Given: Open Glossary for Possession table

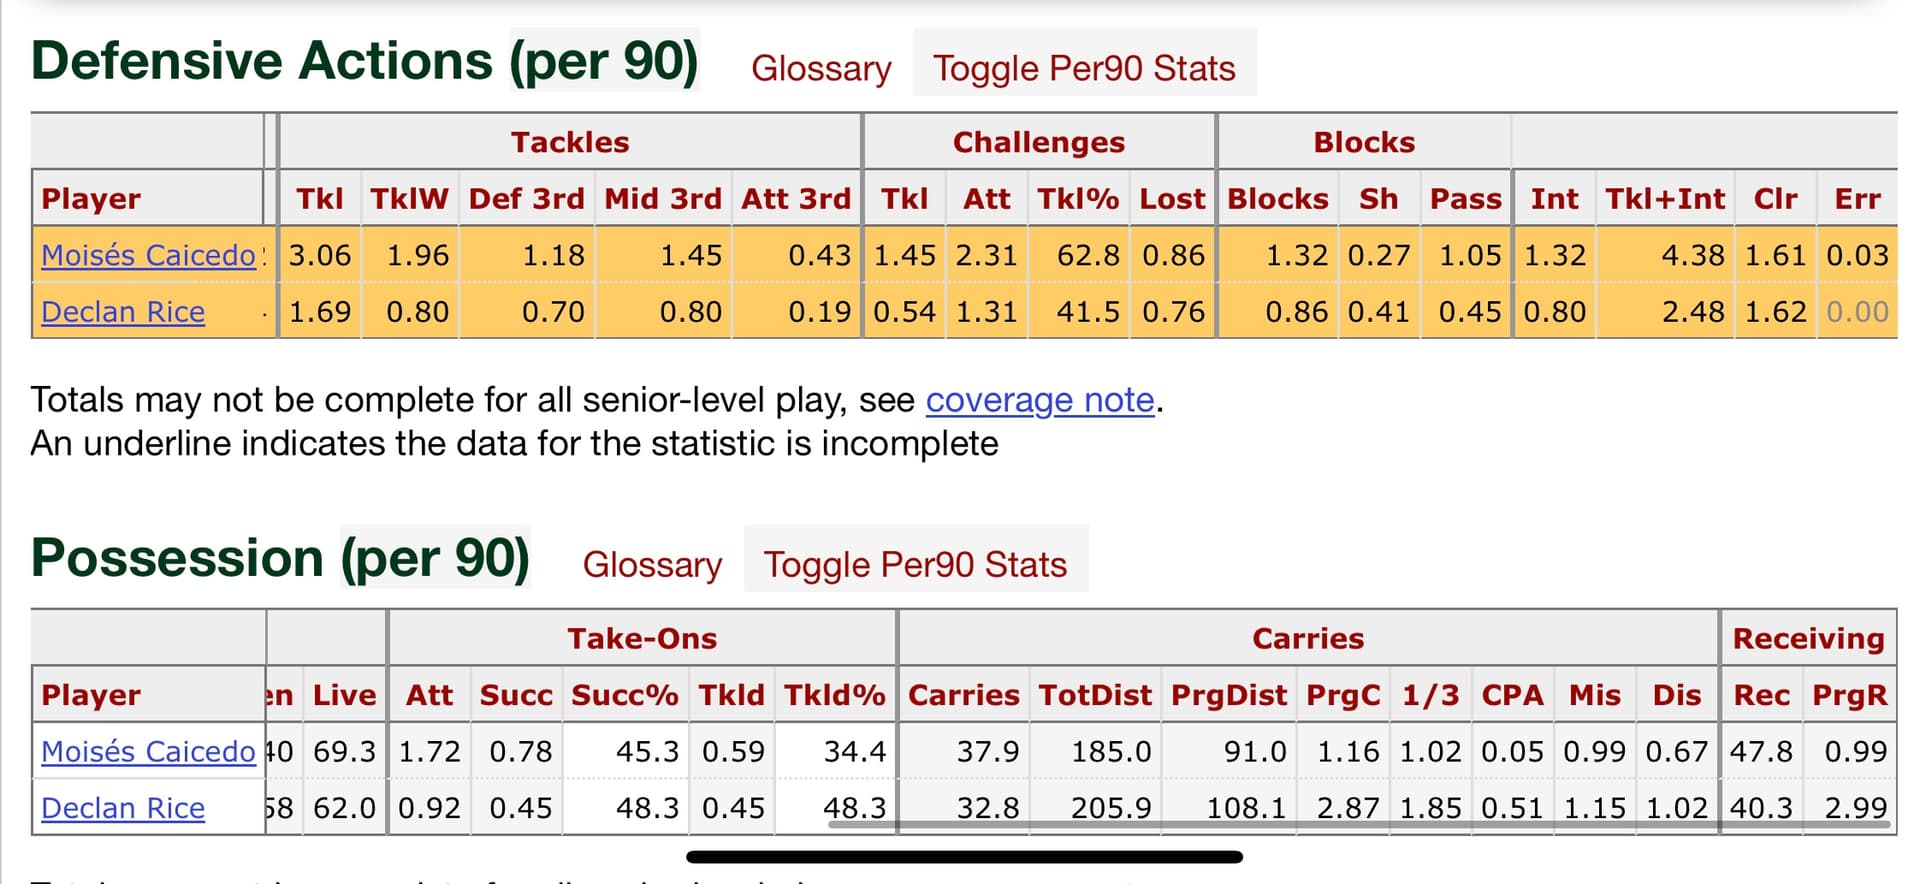Looking at the screenshot, I should (652, 564).
